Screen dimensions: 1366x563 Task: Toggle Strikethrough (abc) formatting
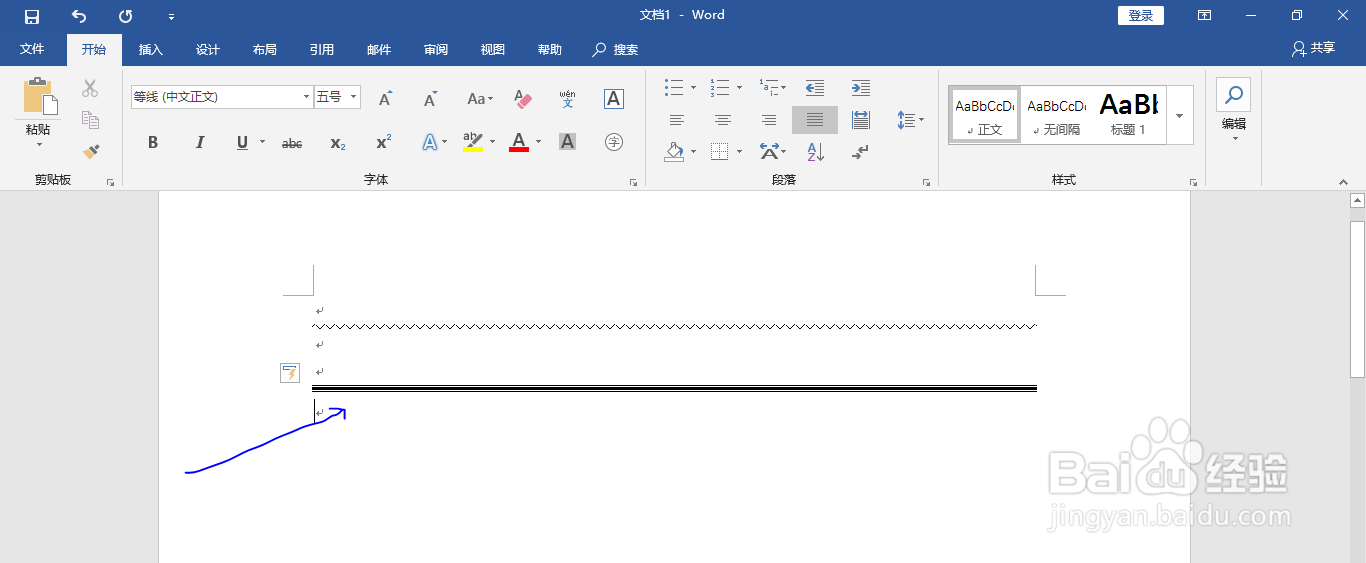tap(292, 143)
